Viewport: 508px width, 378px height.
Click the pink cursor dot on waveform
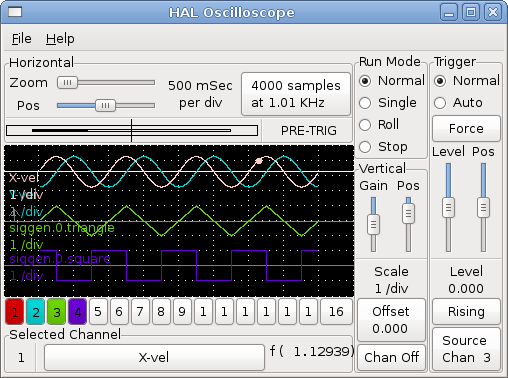(x=259, y=161)
